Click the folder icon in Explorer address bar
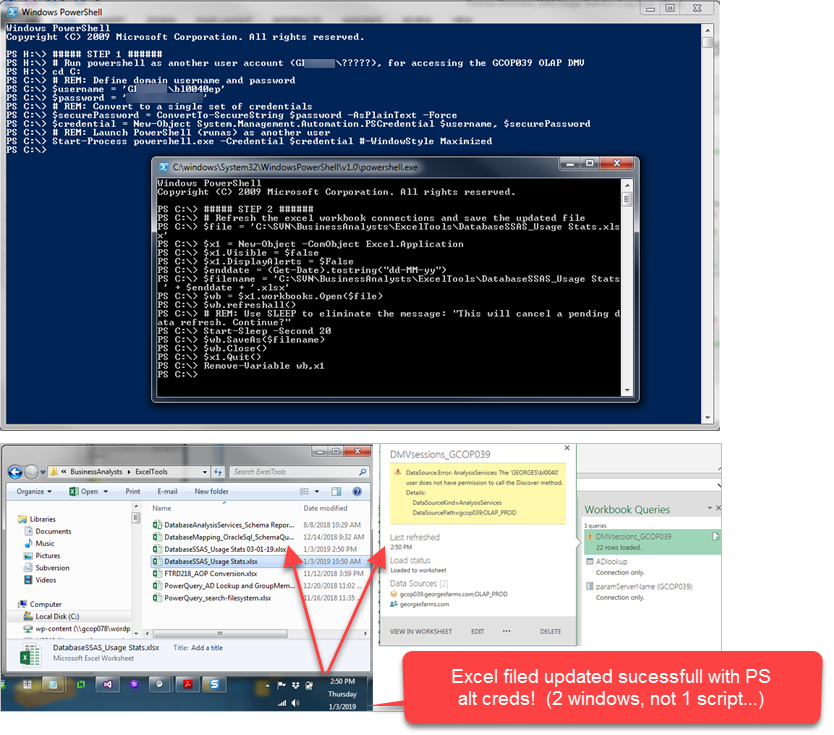This screenshot has height=735, width=834. point(54,472)
